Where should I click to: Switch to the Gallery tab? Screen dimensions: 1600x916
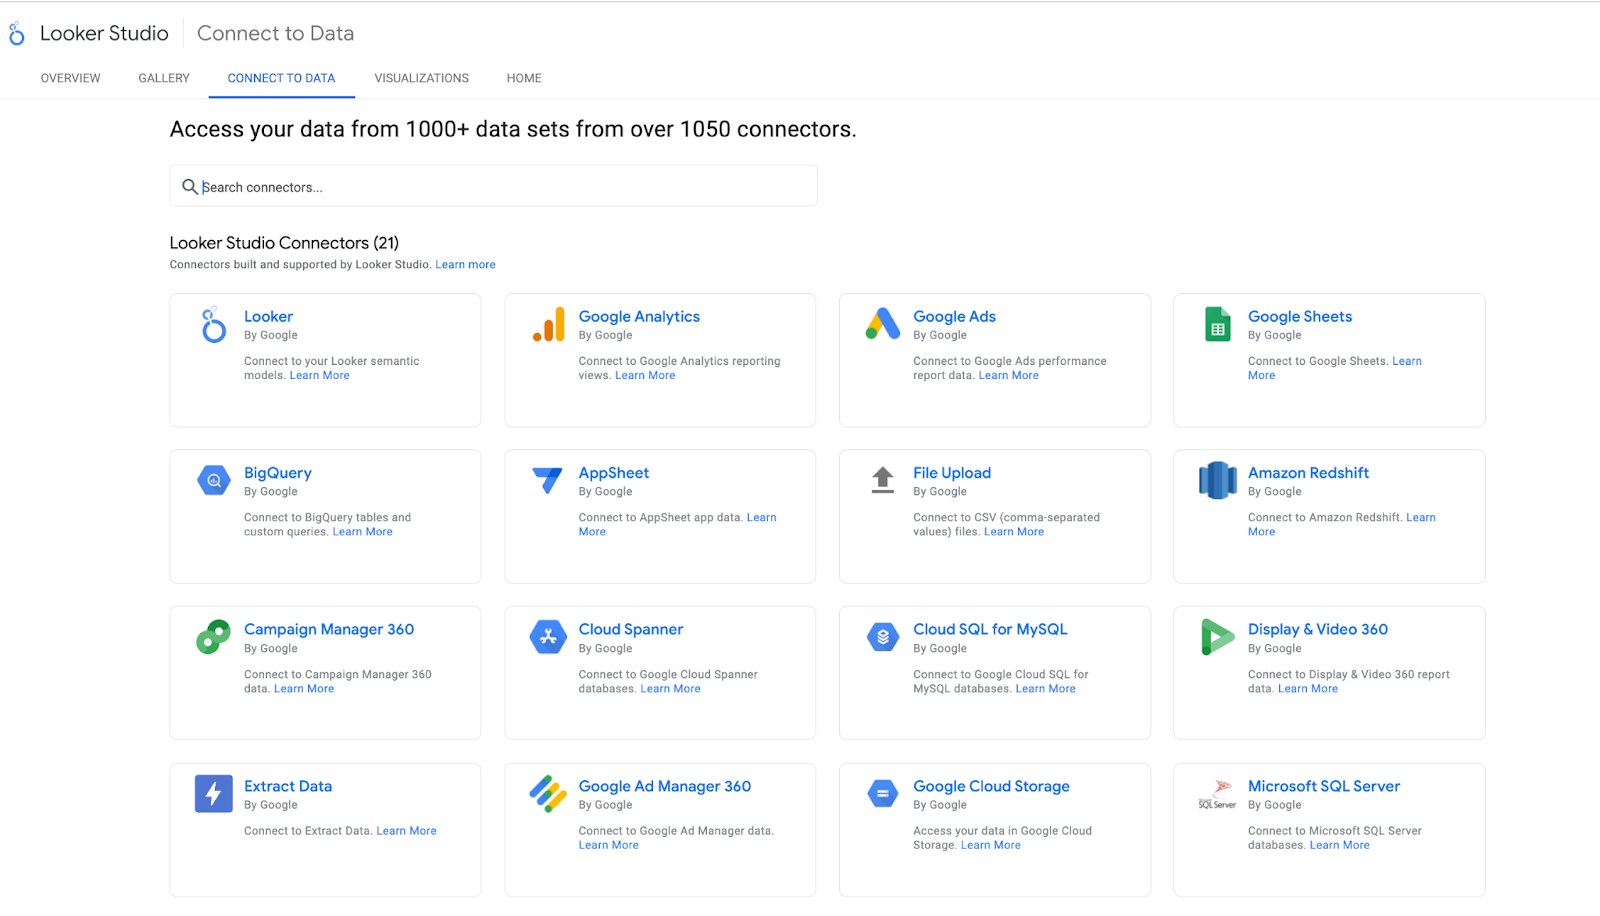[163, 78]
